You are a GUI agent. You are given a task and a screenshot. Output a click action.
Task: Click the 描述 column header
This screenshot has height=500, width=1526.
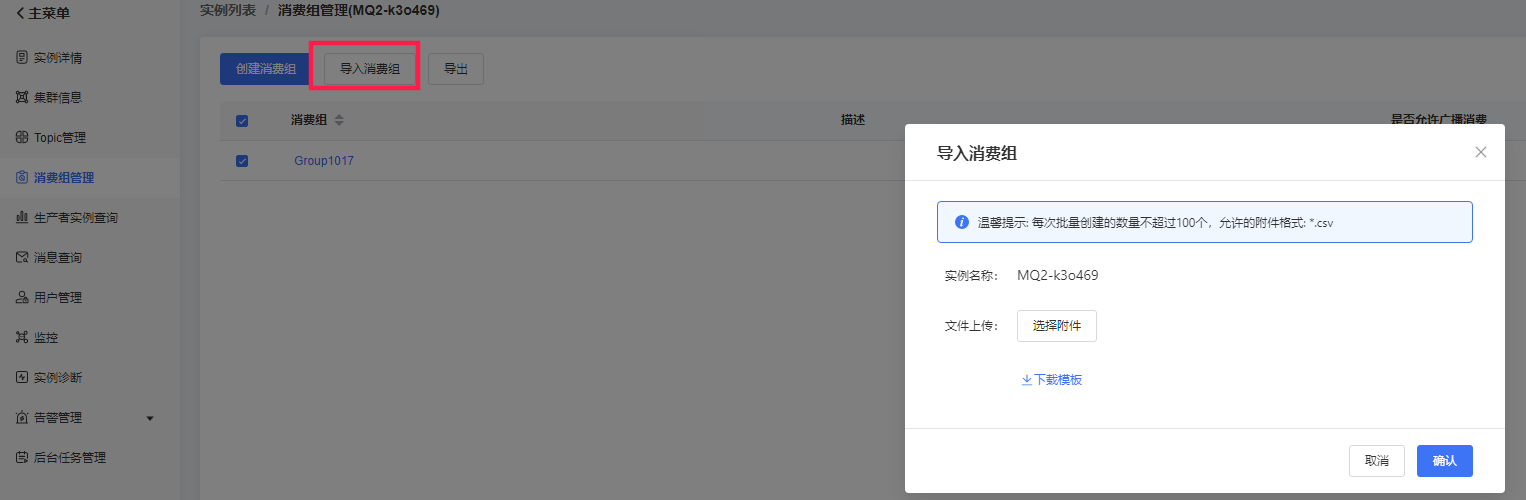point(853,119)
